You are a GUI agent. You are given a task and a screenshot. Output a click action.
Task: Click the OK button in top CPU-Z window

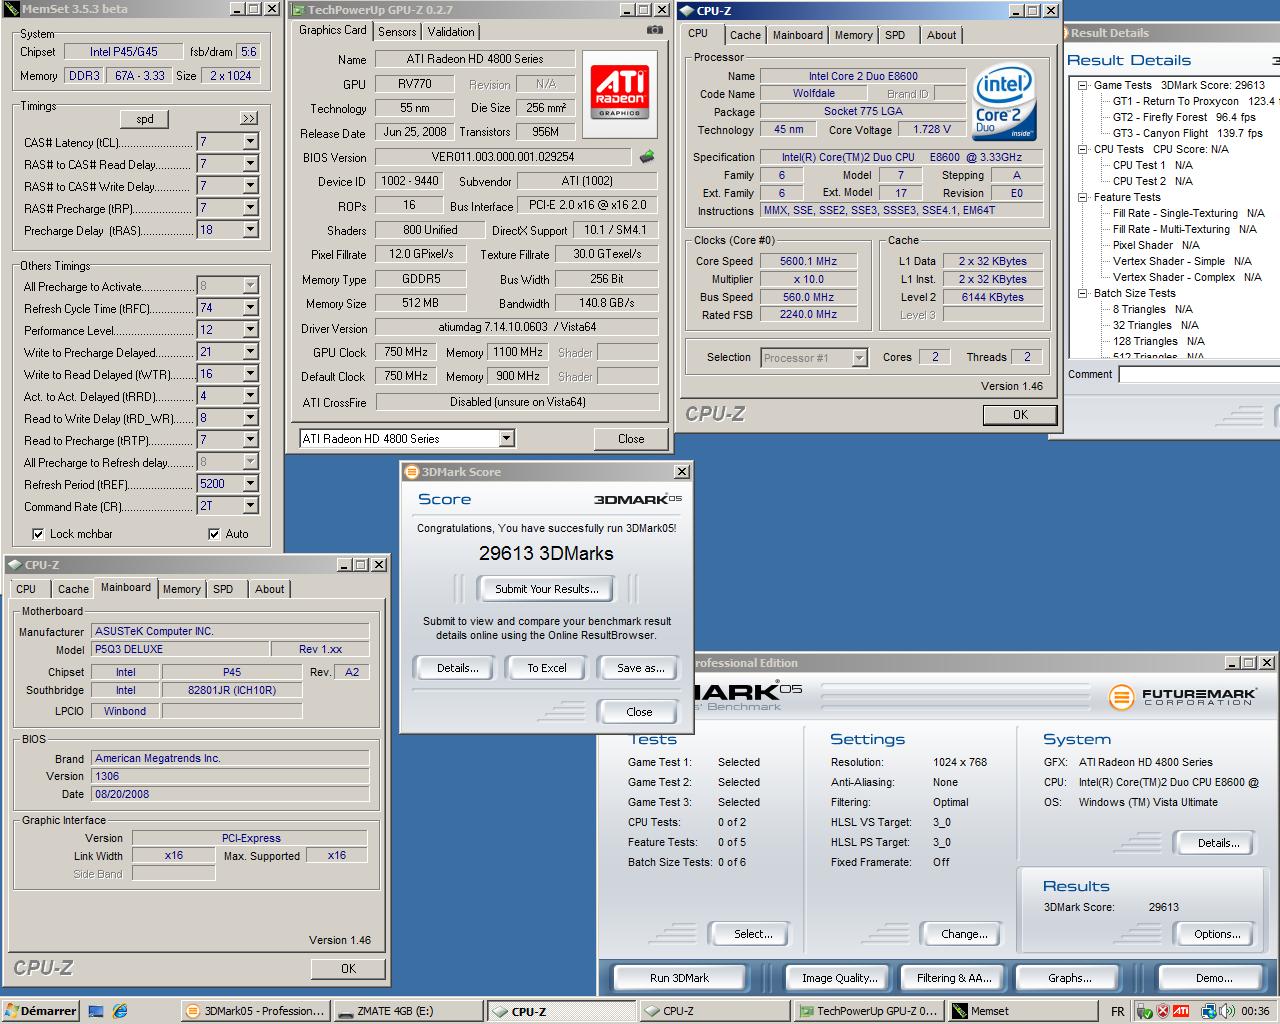click(1020, 414)
